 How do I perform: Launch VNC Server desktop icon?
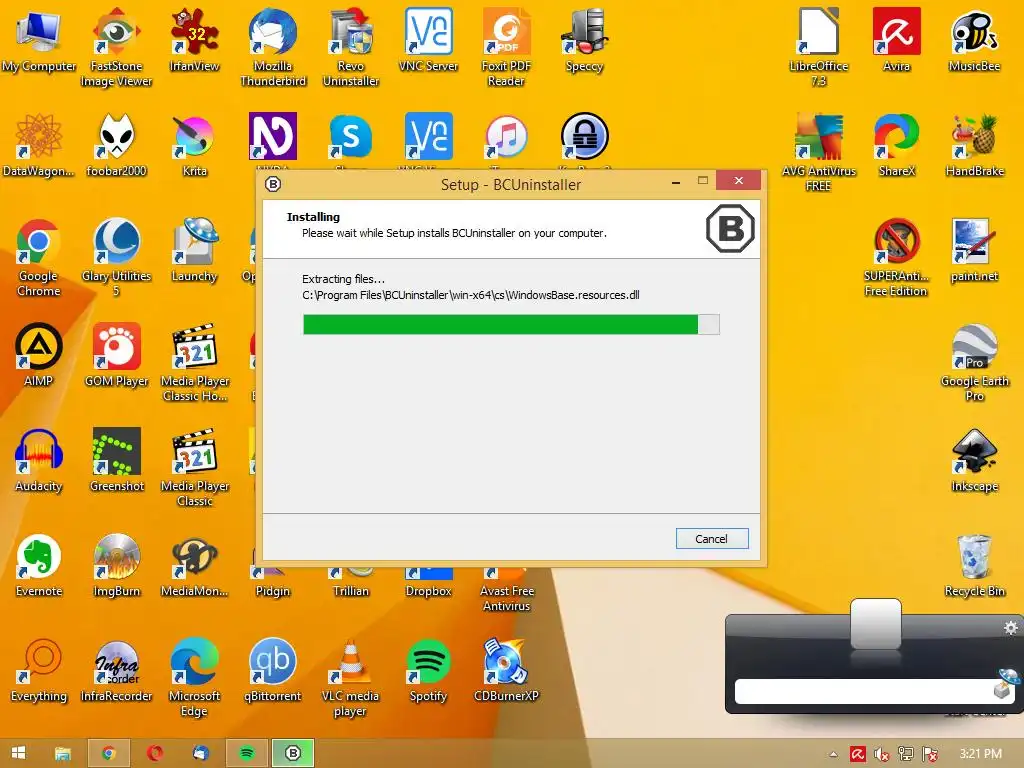[428, 41]
